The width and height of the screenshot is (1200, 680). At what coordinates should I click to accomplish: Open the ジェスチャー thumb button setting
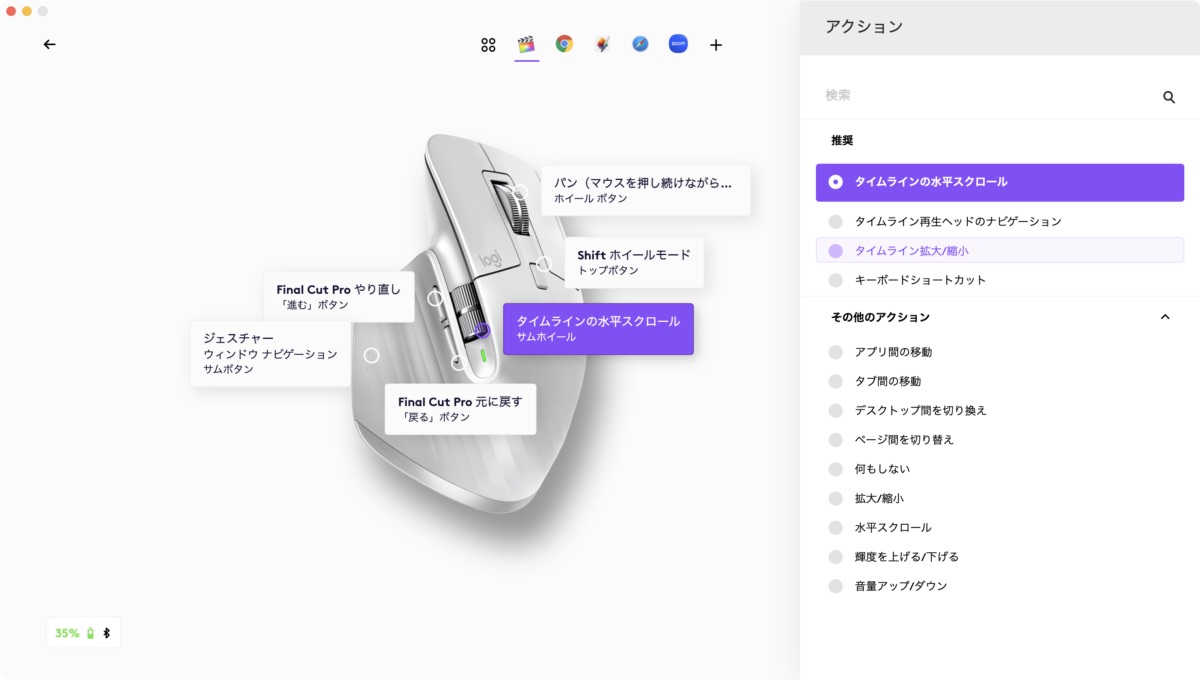click(270, 354)
